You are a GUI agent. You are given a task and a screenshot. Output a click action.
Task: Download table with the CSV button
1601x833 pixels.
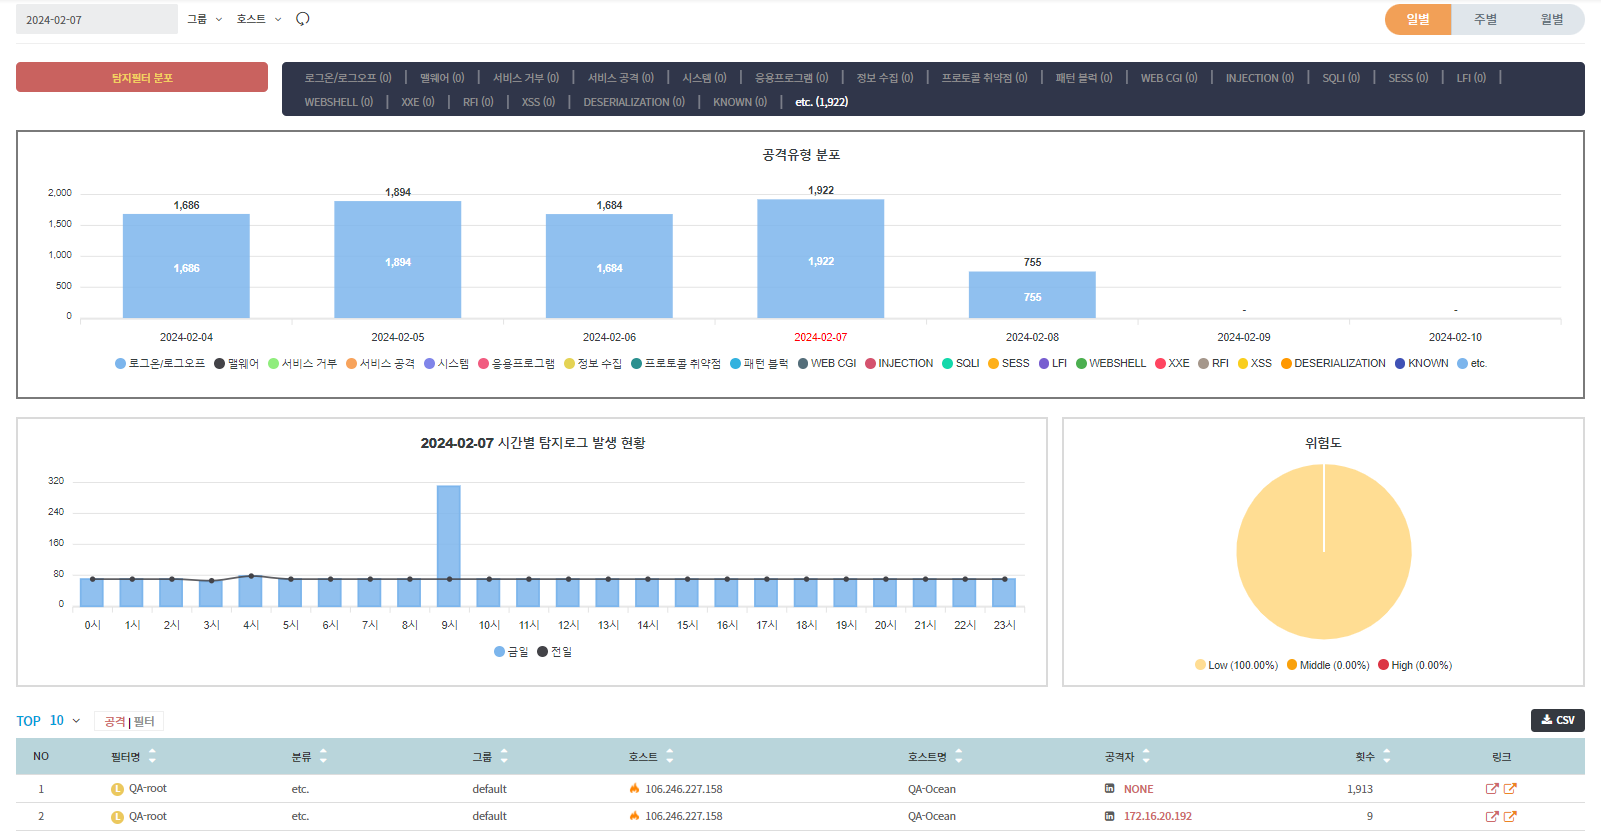1557,720
